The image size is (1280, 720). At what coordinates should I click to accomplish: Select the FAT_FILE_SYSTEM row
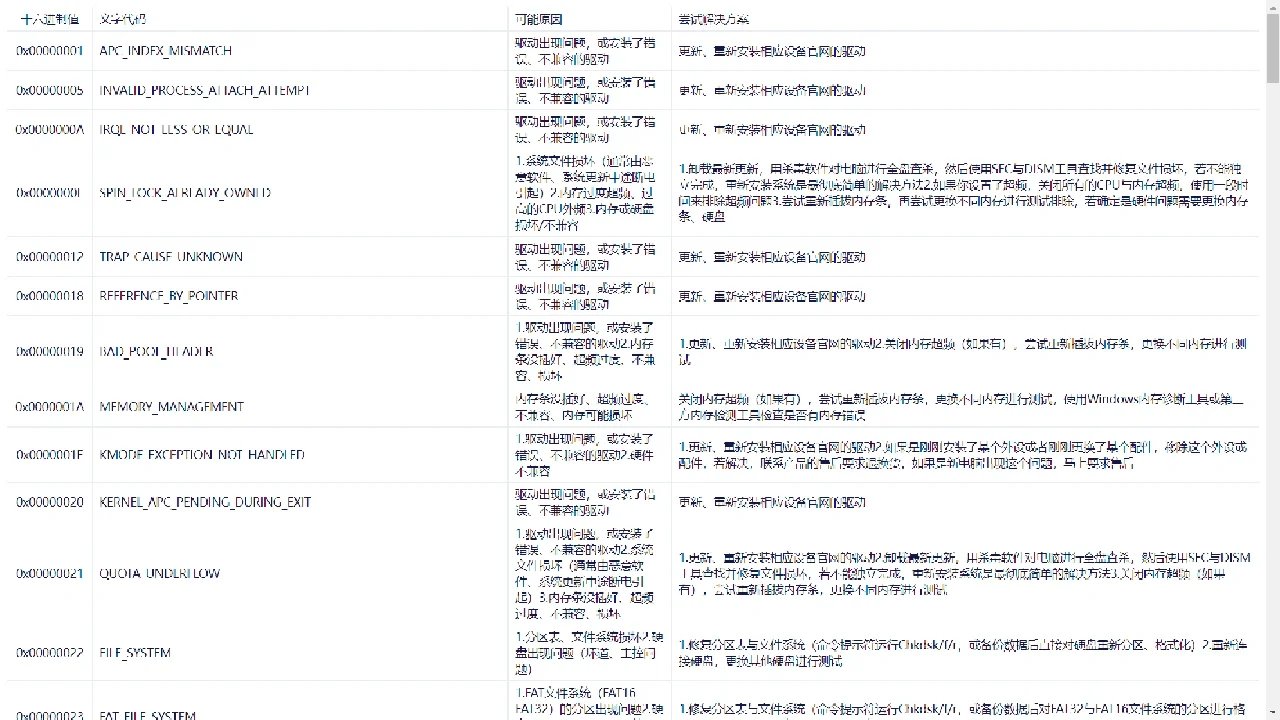[x=147, y=716]
